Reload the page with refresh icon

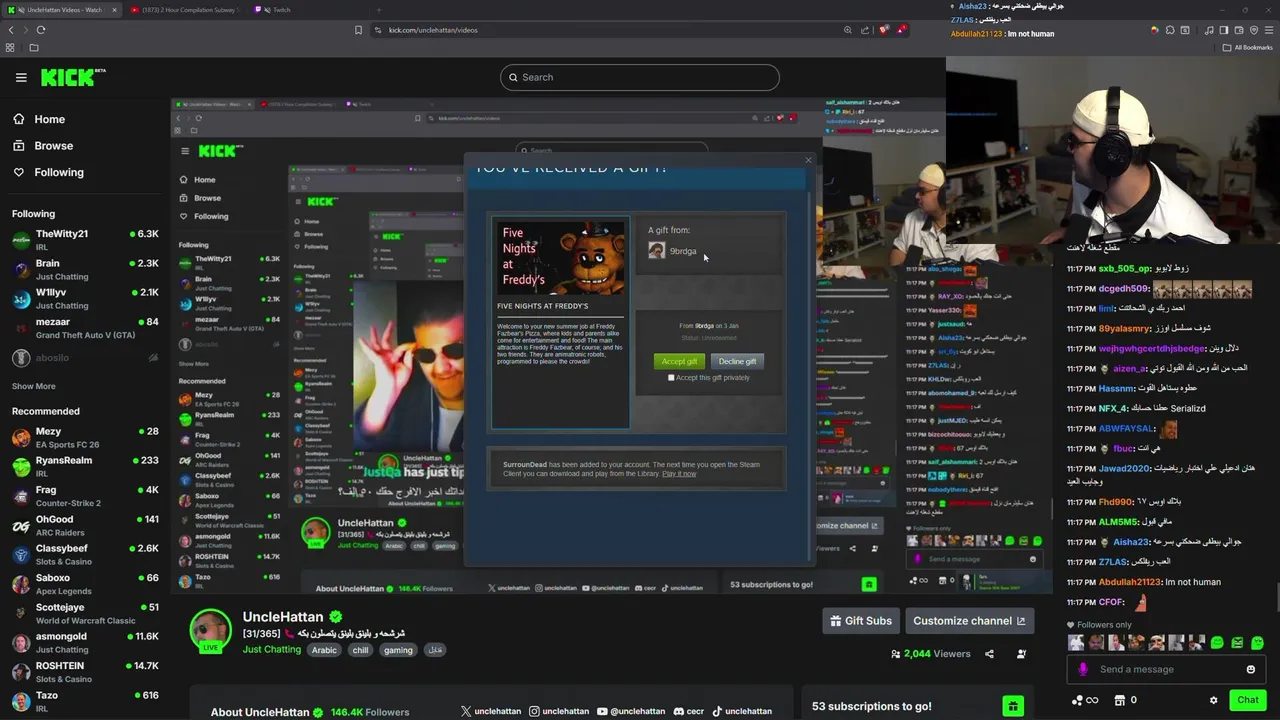click(41, 30)
